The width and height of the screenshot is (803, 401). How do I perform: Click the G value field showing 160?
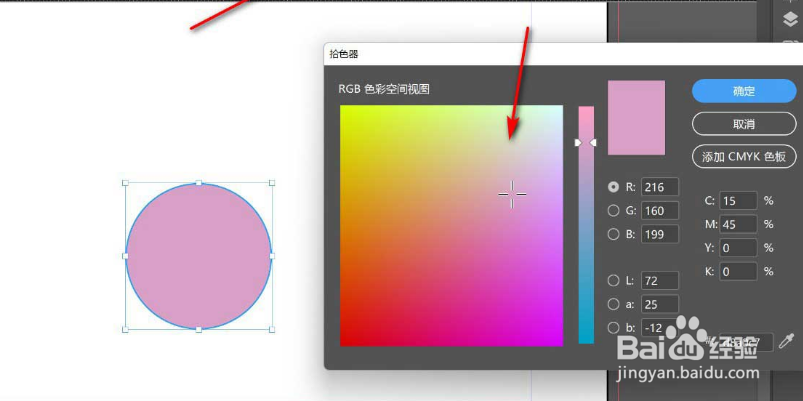click(x=660, y=210)
